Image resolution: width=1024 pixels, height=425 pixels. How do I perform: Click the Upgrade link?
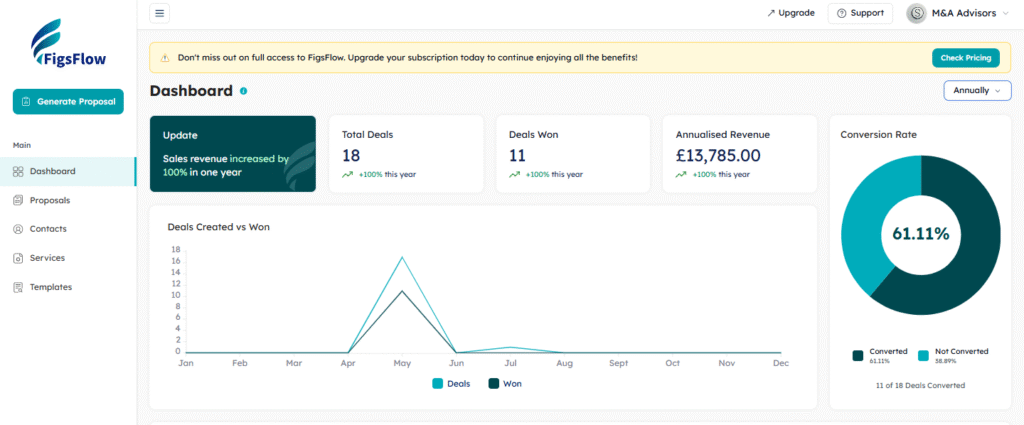point(790,13)
